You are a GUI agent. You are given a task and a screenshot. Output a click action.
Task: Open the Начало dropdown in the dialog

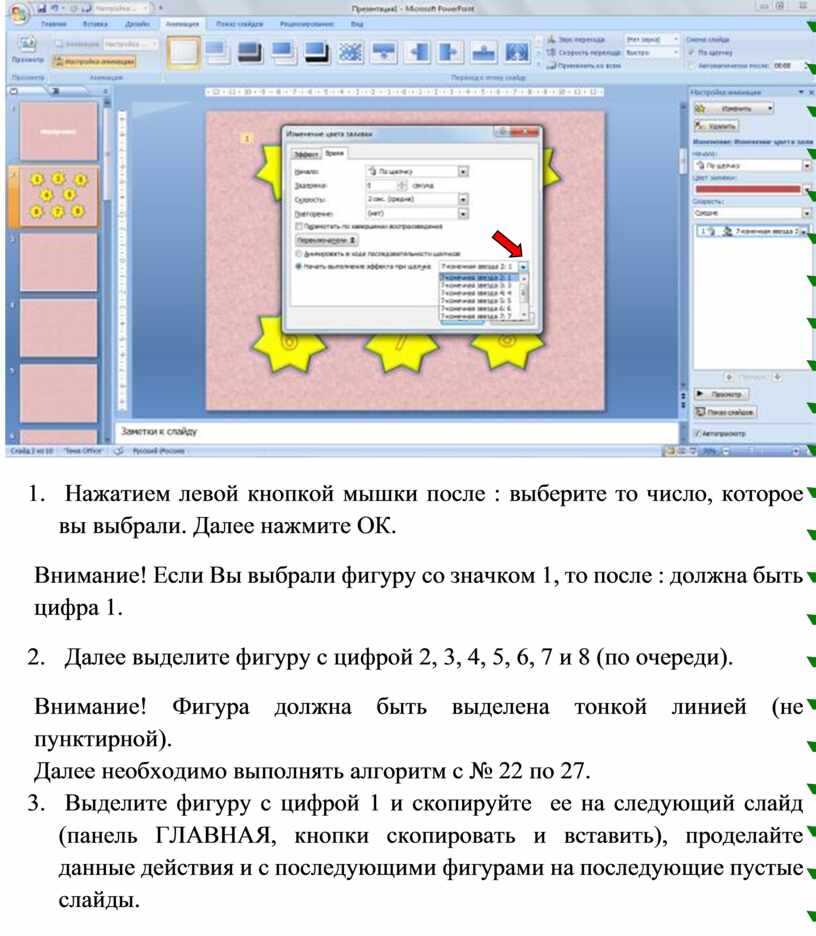[463, 171]
